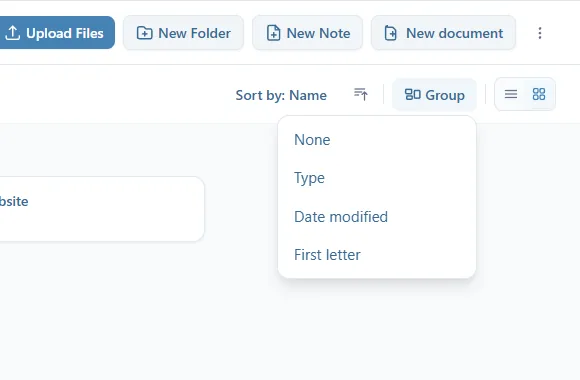This screenshot has width=580, height=380.
Task: Create a New document
Action: point(443,33)
